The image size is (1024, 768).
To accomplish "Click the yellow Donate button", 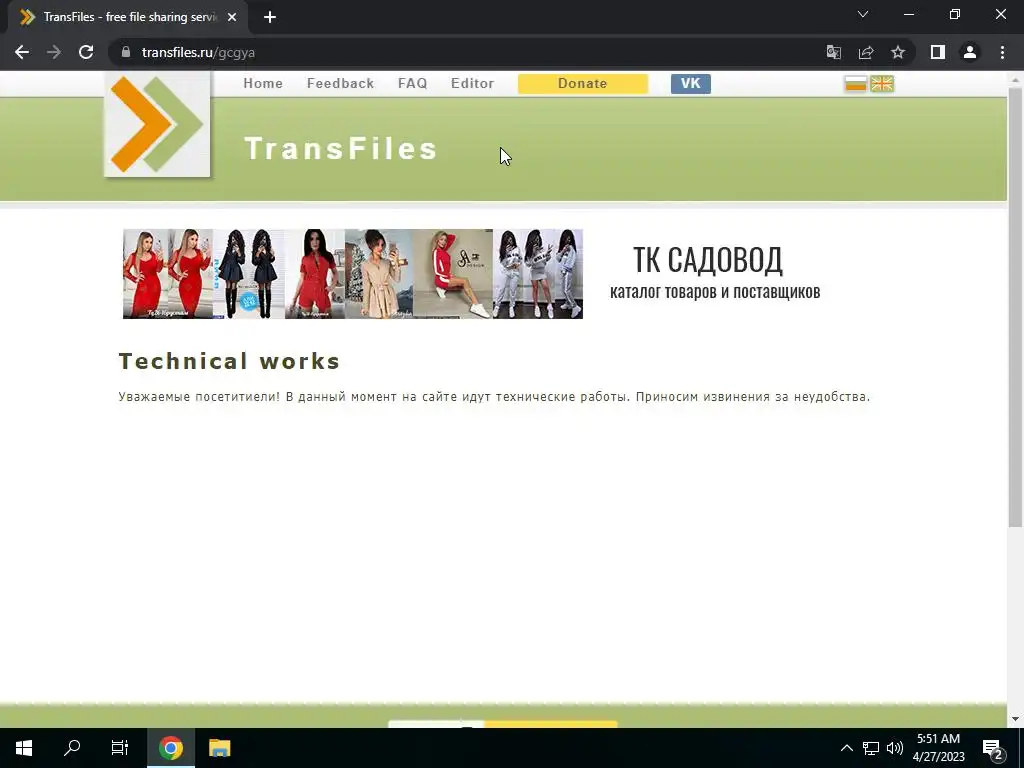I will point(583,84).
